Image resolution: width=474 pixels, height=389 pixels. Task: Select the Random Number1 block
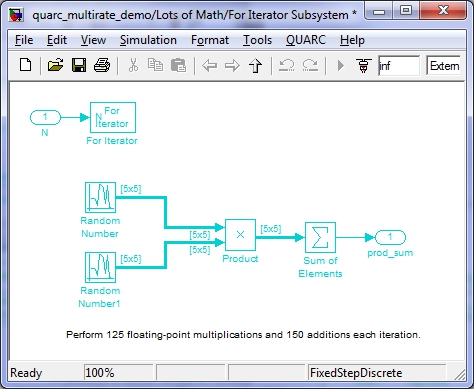[100, 267]
